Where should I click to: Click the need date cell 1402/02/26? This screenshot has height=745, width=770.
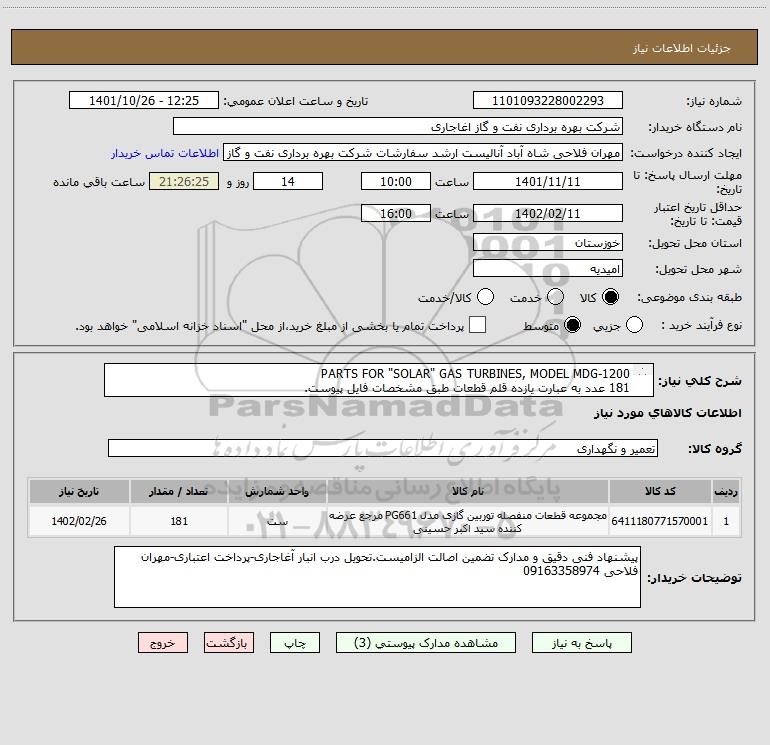(x=79, y=521)
